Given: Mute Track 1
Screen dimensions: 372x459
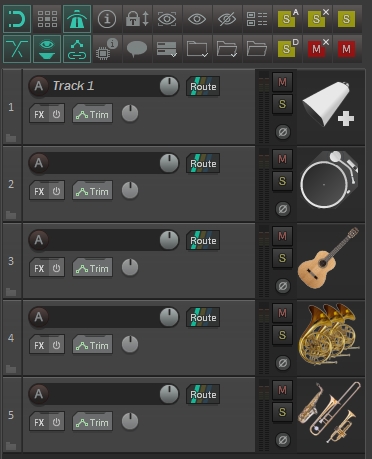Looking at the screenshot, I should tap(282, 82).
